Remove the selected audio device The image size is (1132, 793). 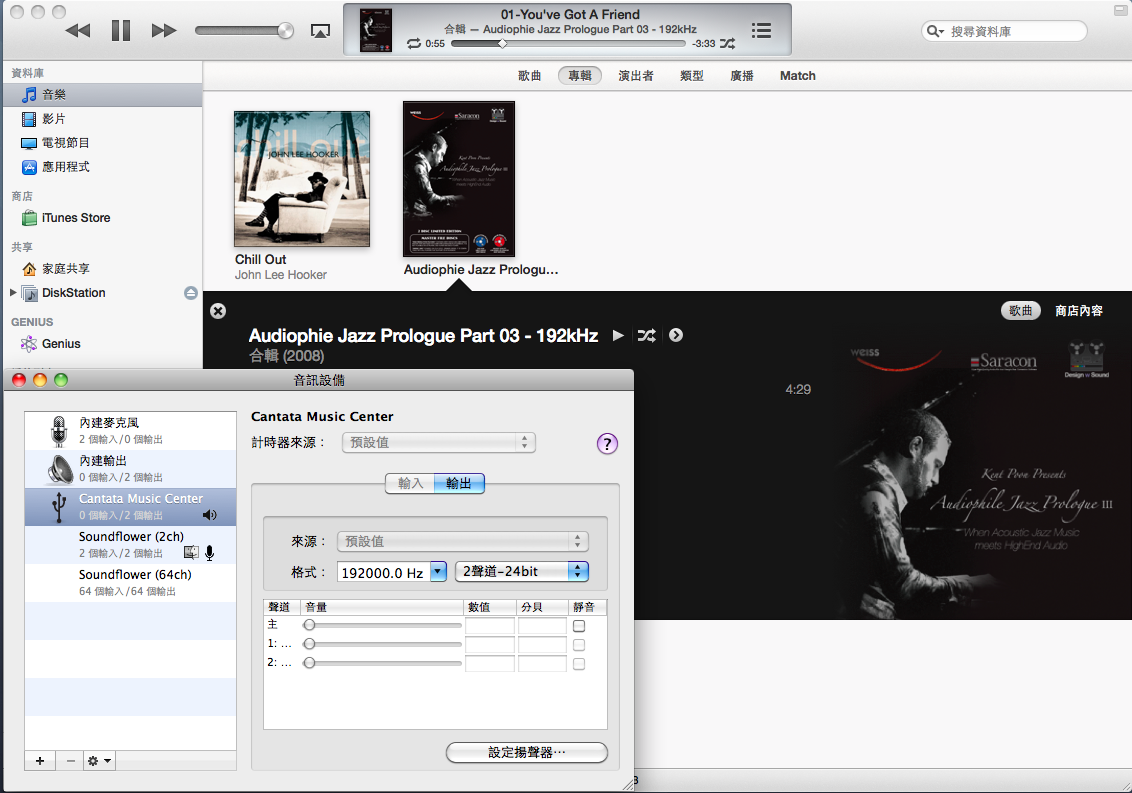(70, 760)
